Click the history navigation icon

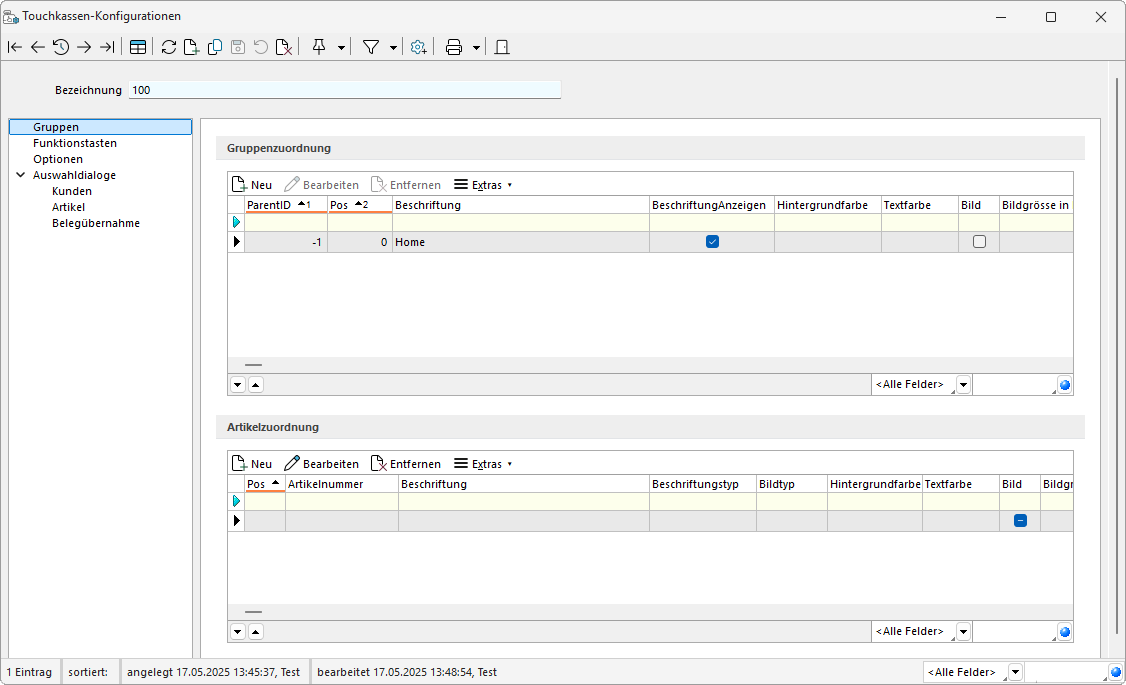pyautogui.click(x=61, y=47)
